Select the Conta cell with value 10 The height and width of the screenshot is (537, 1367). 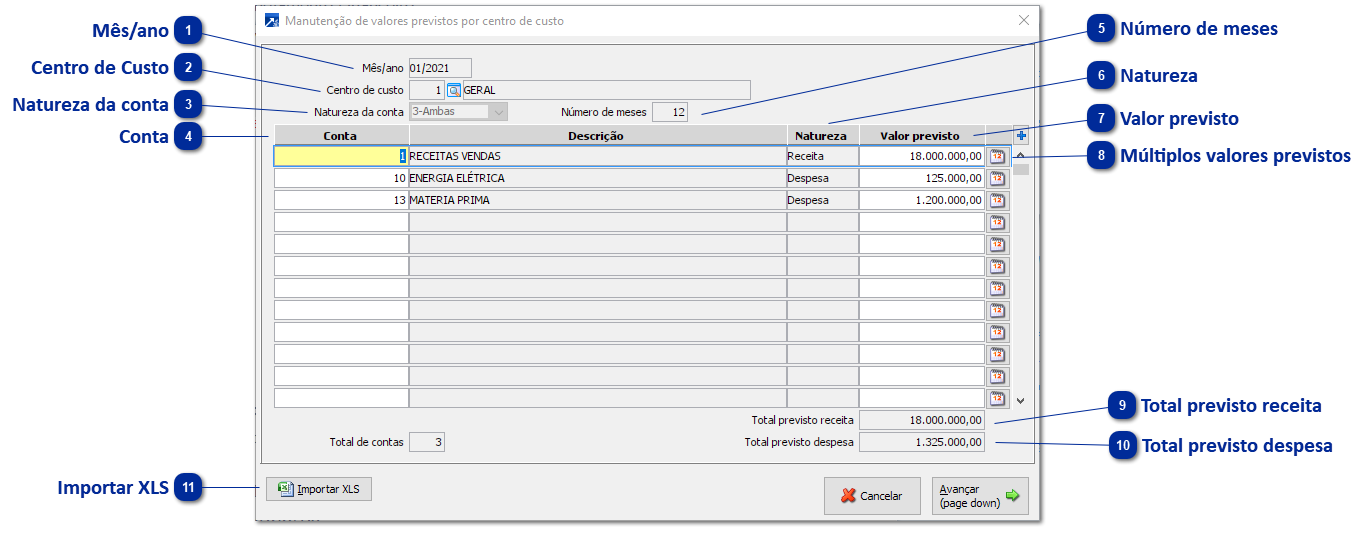(x=341, y=178)
